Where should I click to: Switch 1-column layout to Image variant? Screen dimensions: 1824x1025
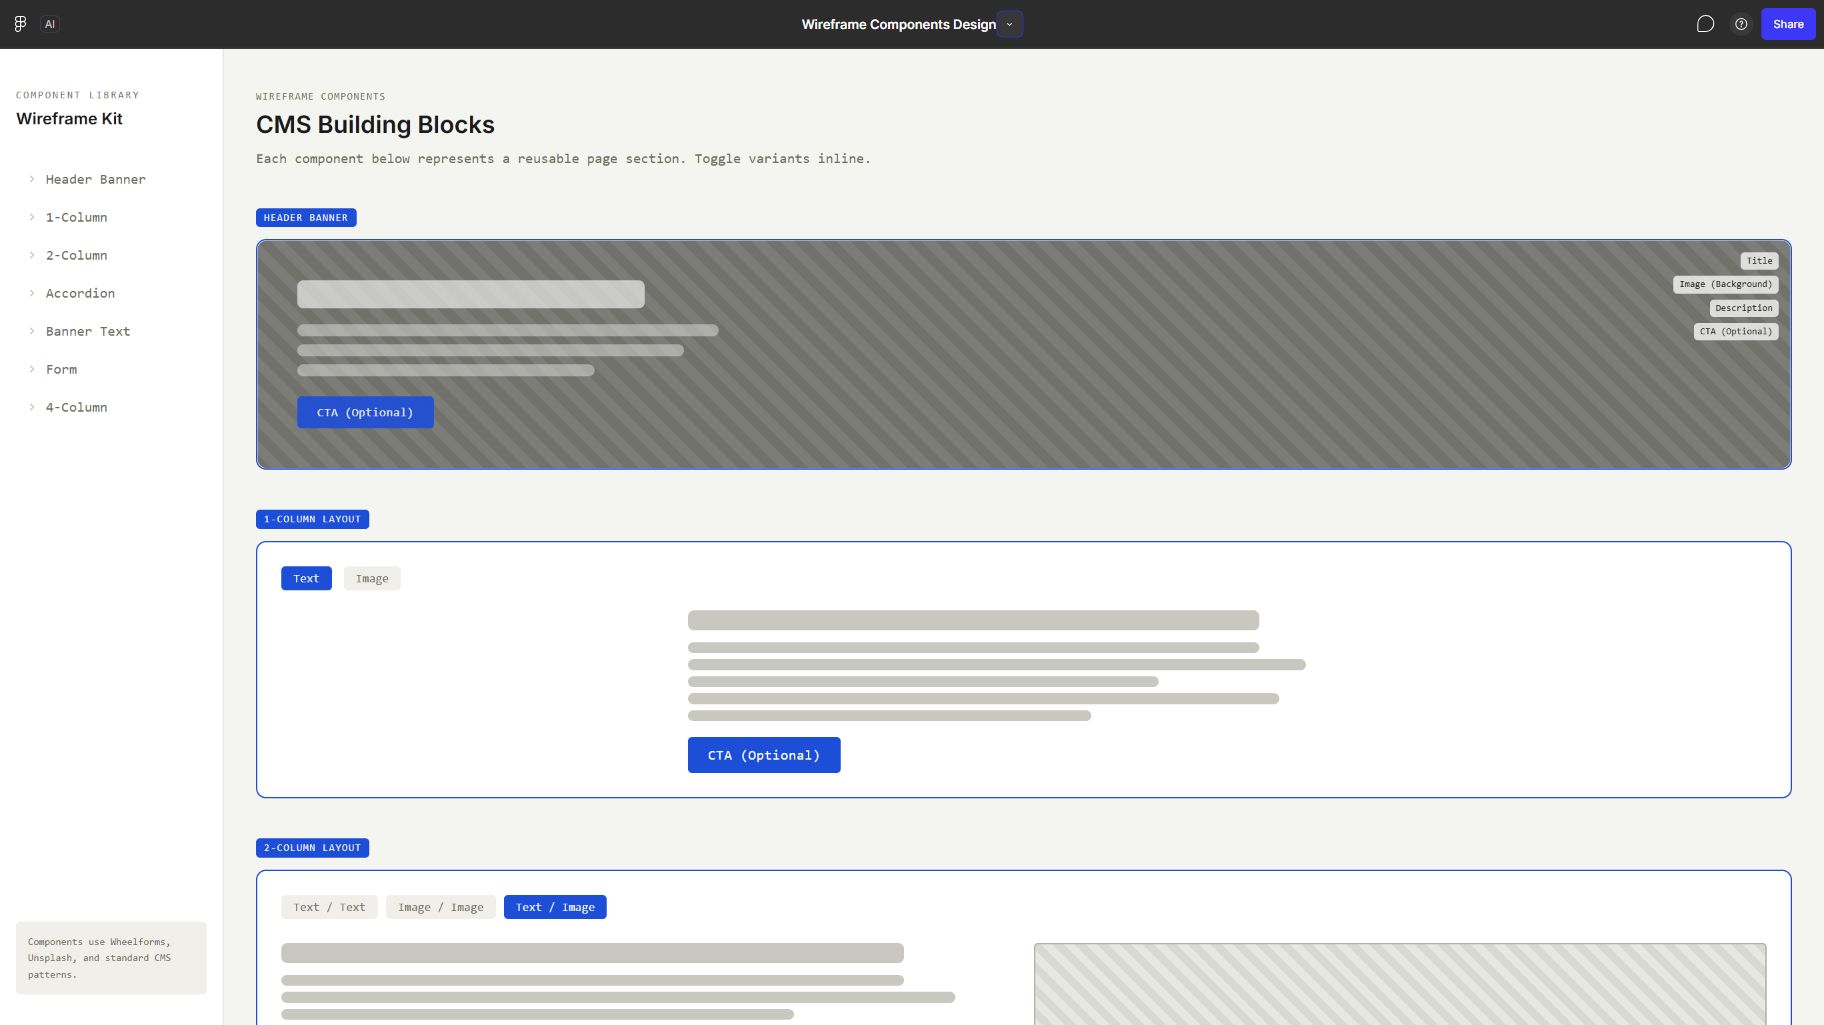click(372, 578)
